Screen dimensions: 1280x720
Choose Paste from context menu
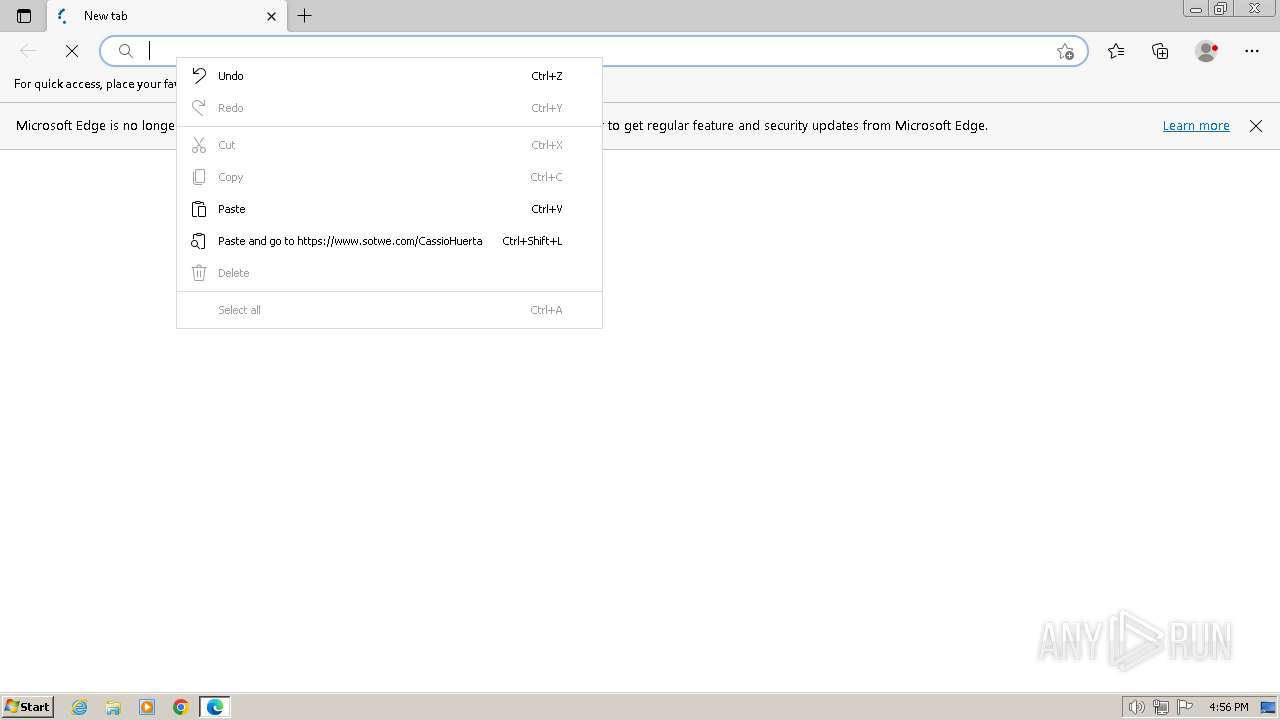pos(389,209)
